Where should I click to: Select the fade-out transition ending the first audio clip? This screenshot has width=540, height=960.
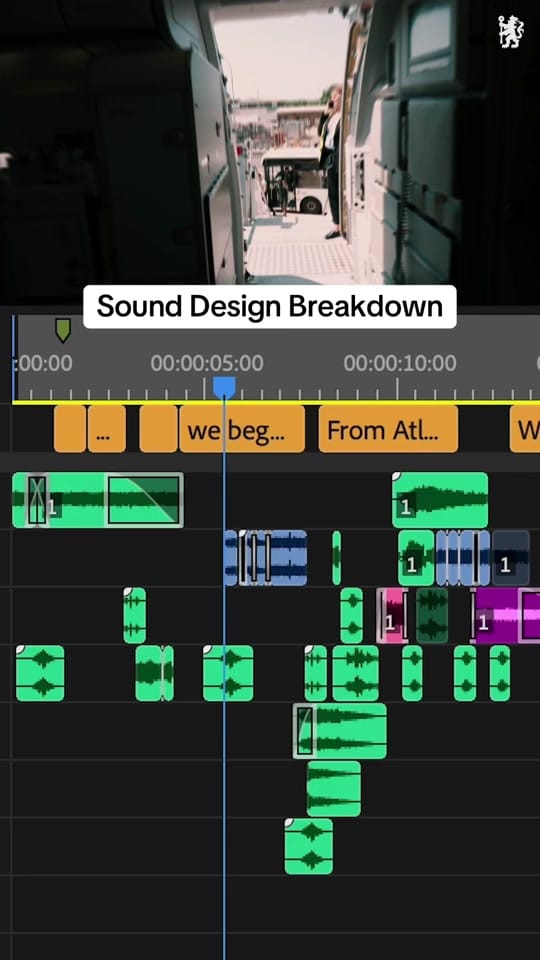144,500
